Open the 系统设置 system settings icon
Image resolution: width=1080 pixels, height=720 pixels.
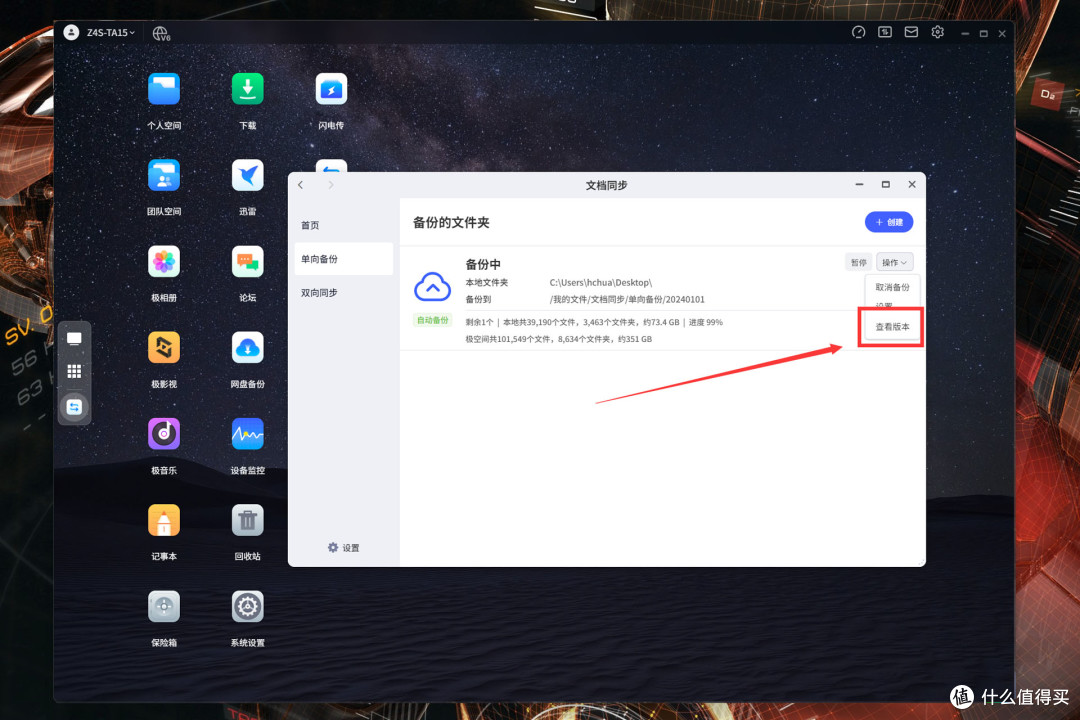tap(247, 606)
